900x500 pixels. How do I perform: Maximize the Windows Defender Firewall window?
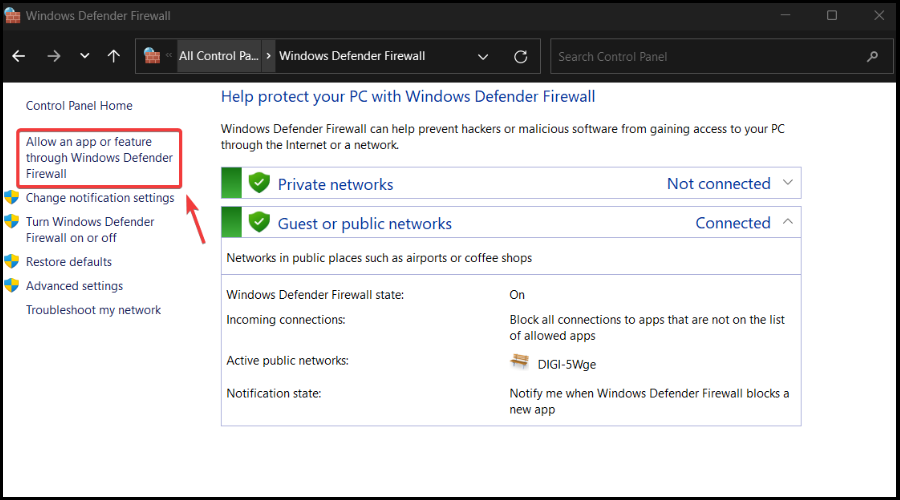point(832,15)
